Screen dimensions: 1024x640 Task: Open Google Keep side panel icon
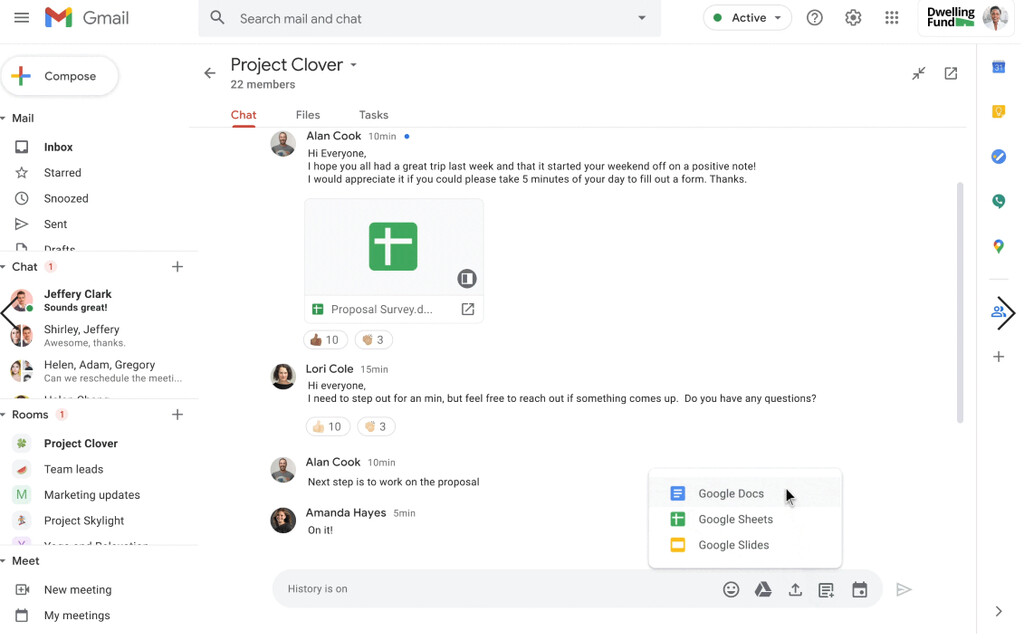click(x=999, y=112)
